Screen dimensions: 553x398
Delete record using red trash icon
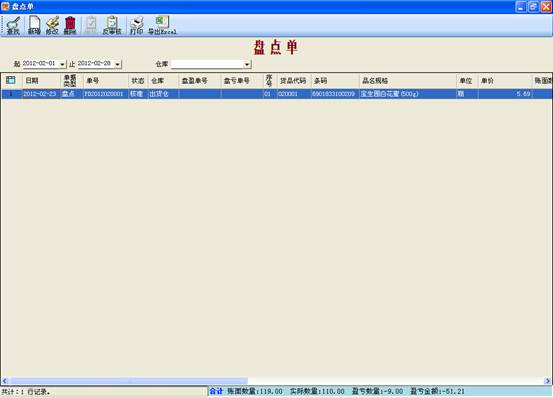pos(70,25)
